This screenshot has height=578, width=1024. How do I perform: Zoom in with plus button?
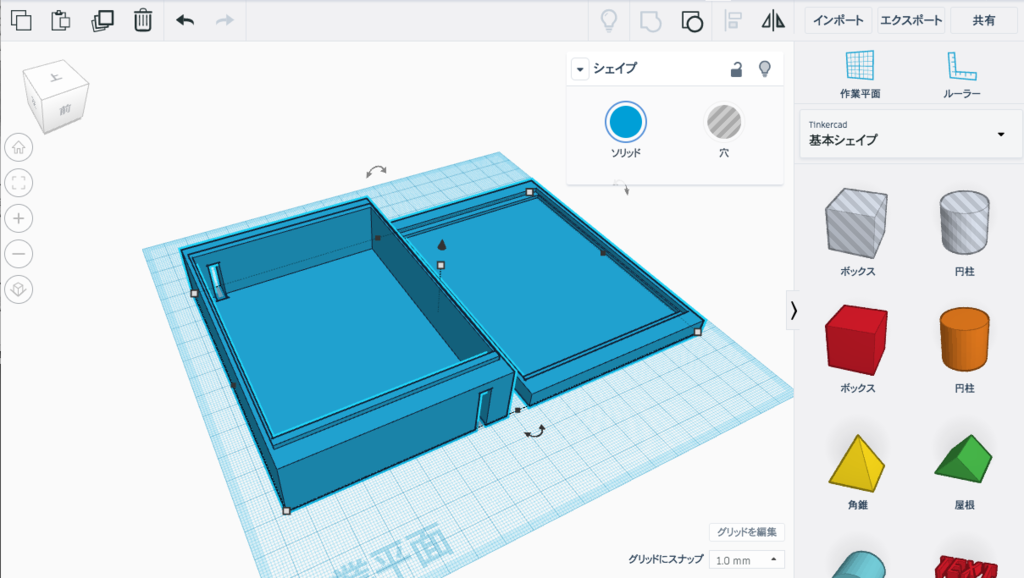(19, 218)
